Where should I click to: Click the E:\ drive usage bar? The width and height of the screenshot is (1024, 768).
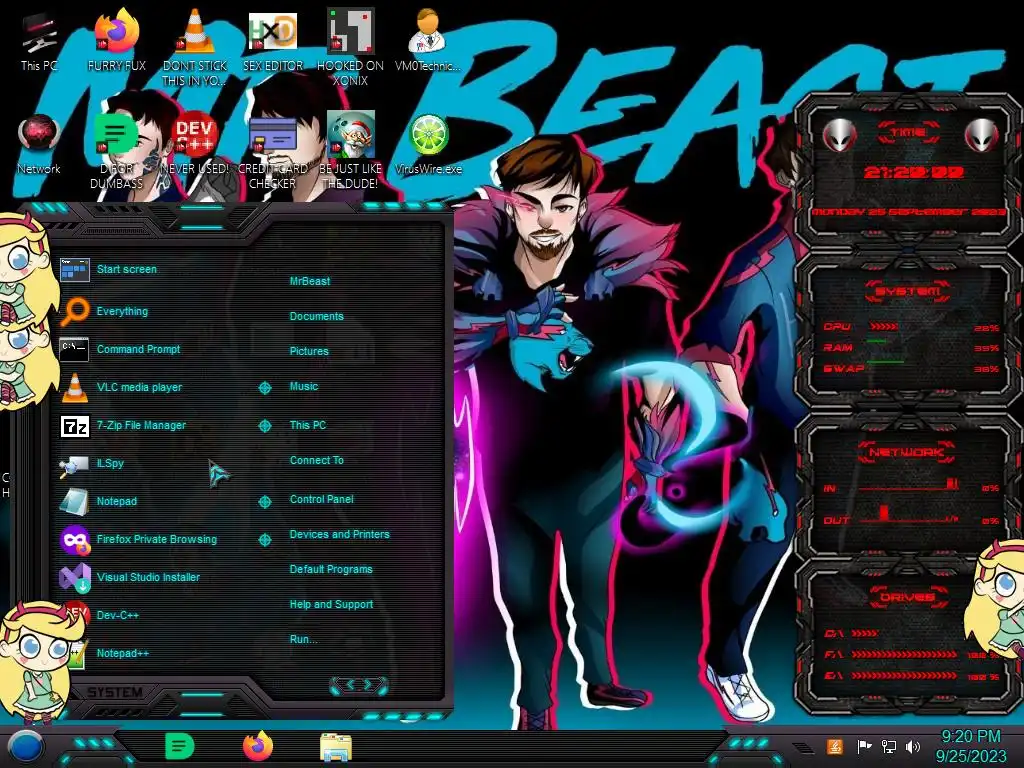click(904, 676)
